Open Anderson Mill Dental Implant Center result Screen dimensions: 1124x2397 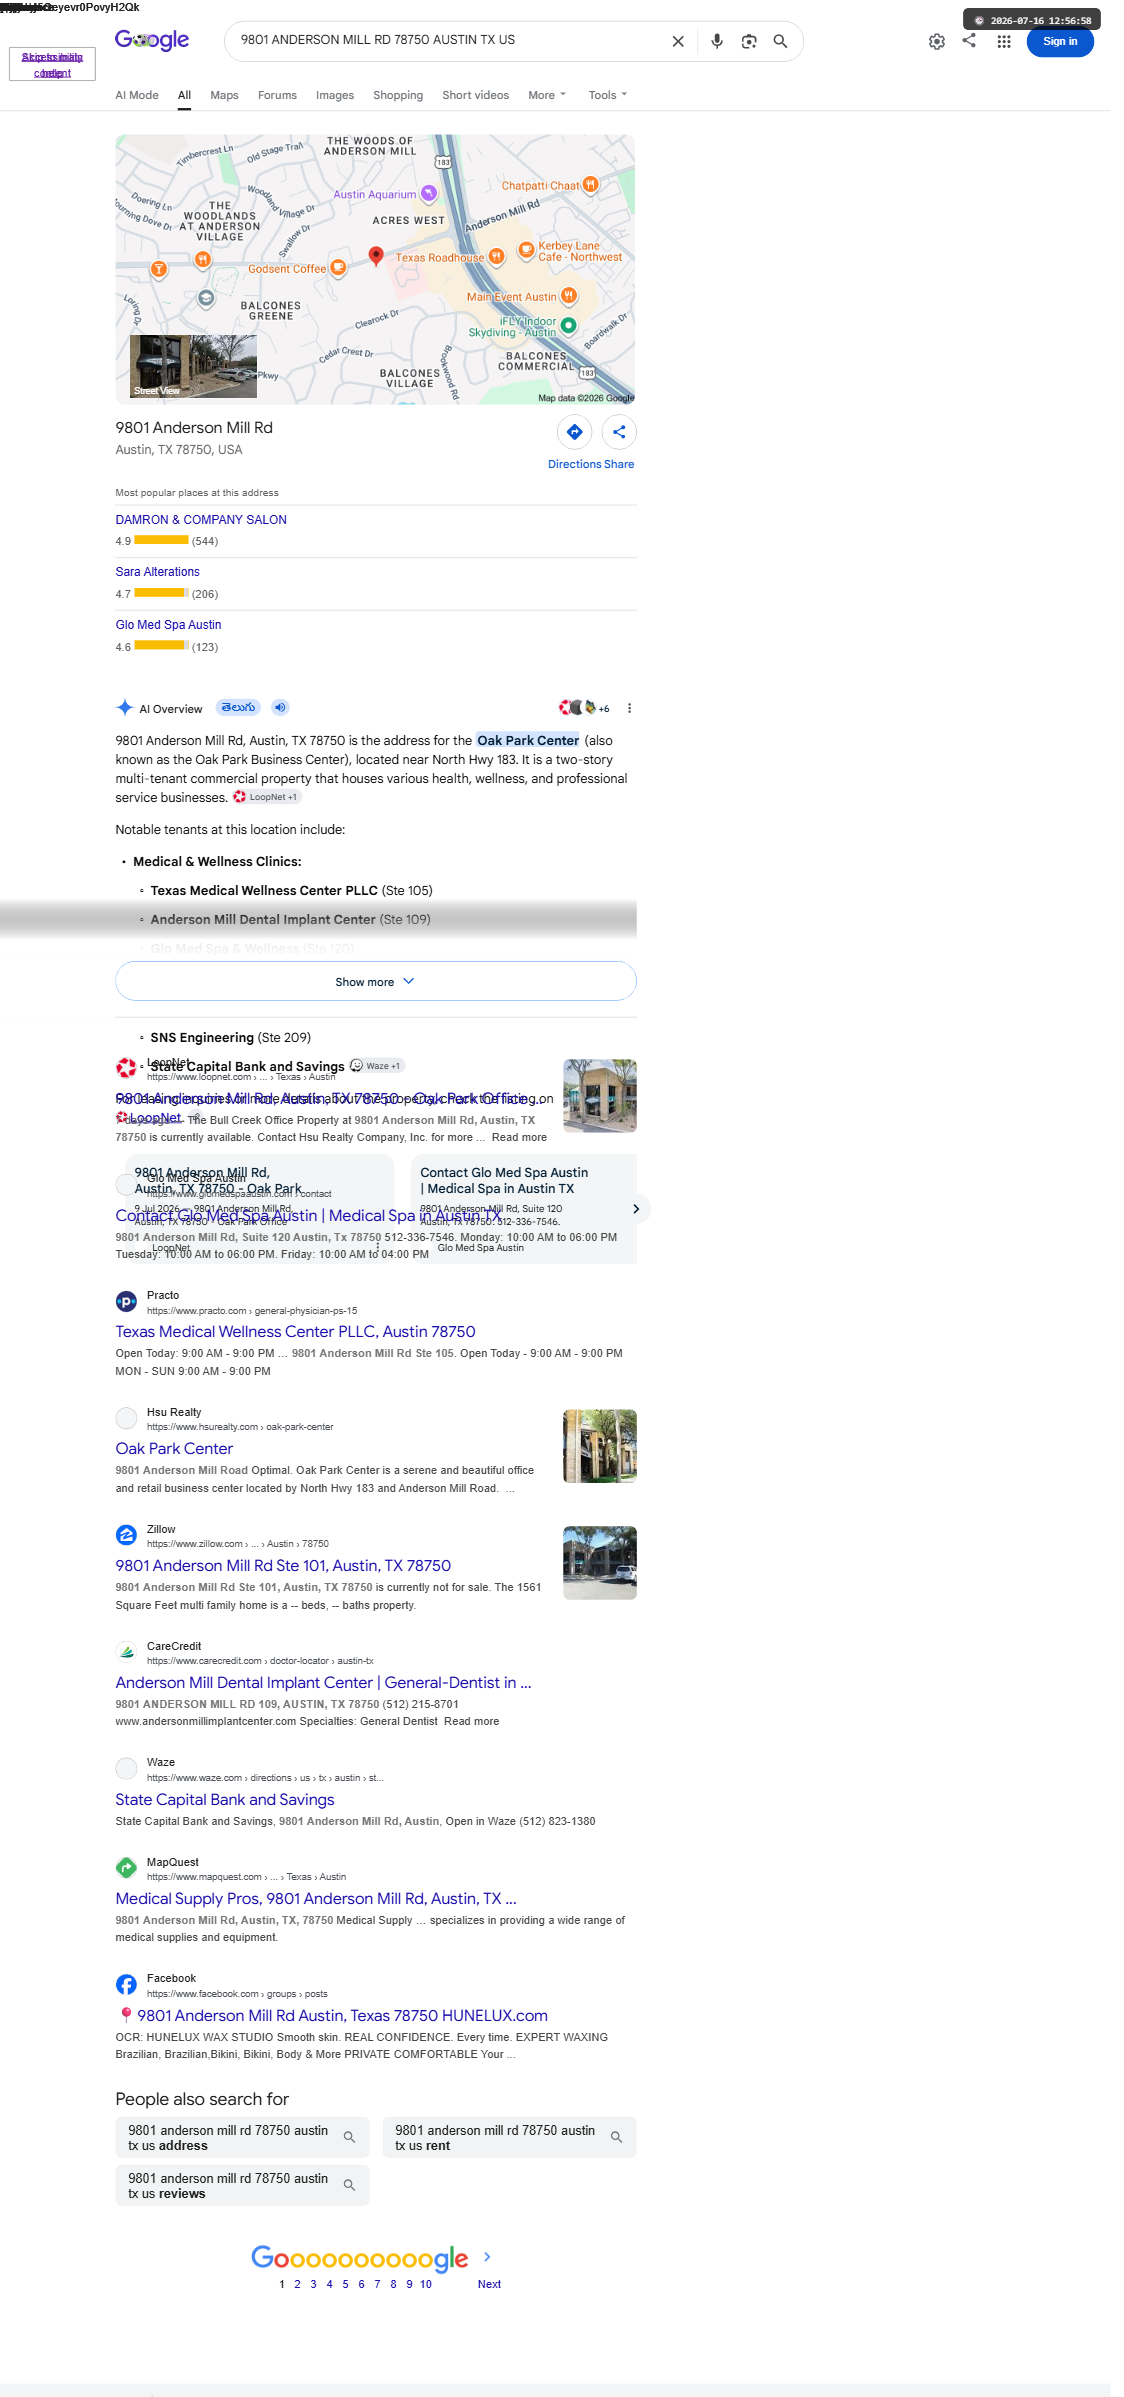(323, 1683)
